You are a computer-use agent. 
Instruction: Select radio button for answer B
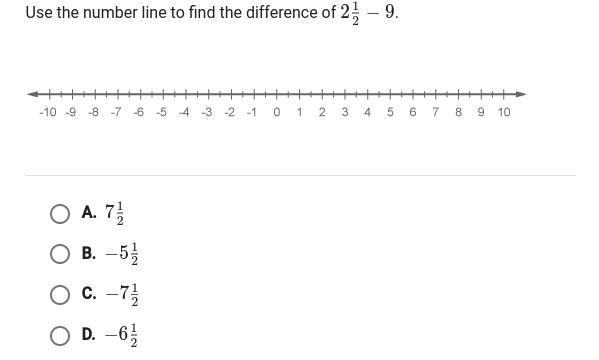click(60, 254)
